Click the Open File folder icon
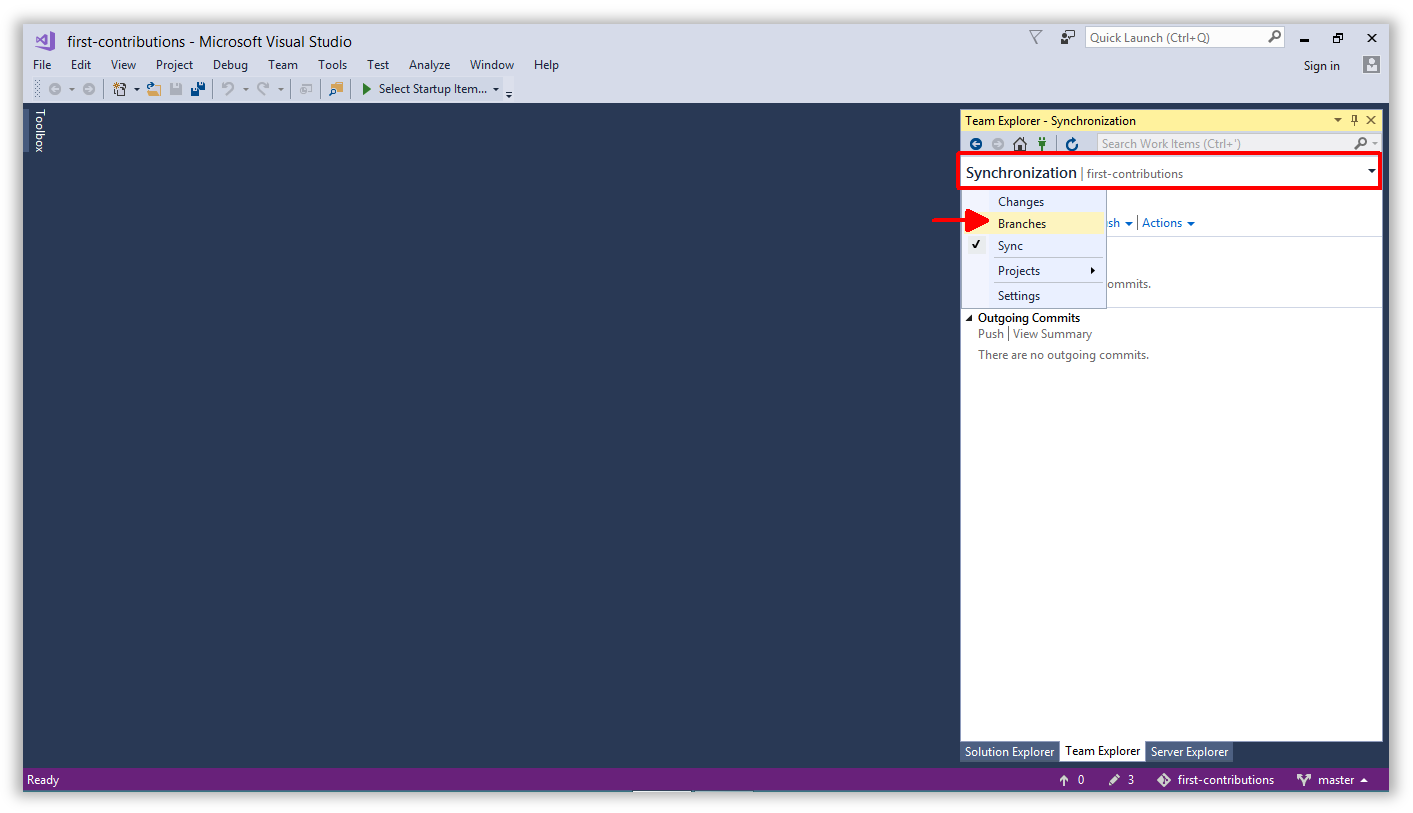The width and height of the screenshot is (1413, 813). click(154, 89)
